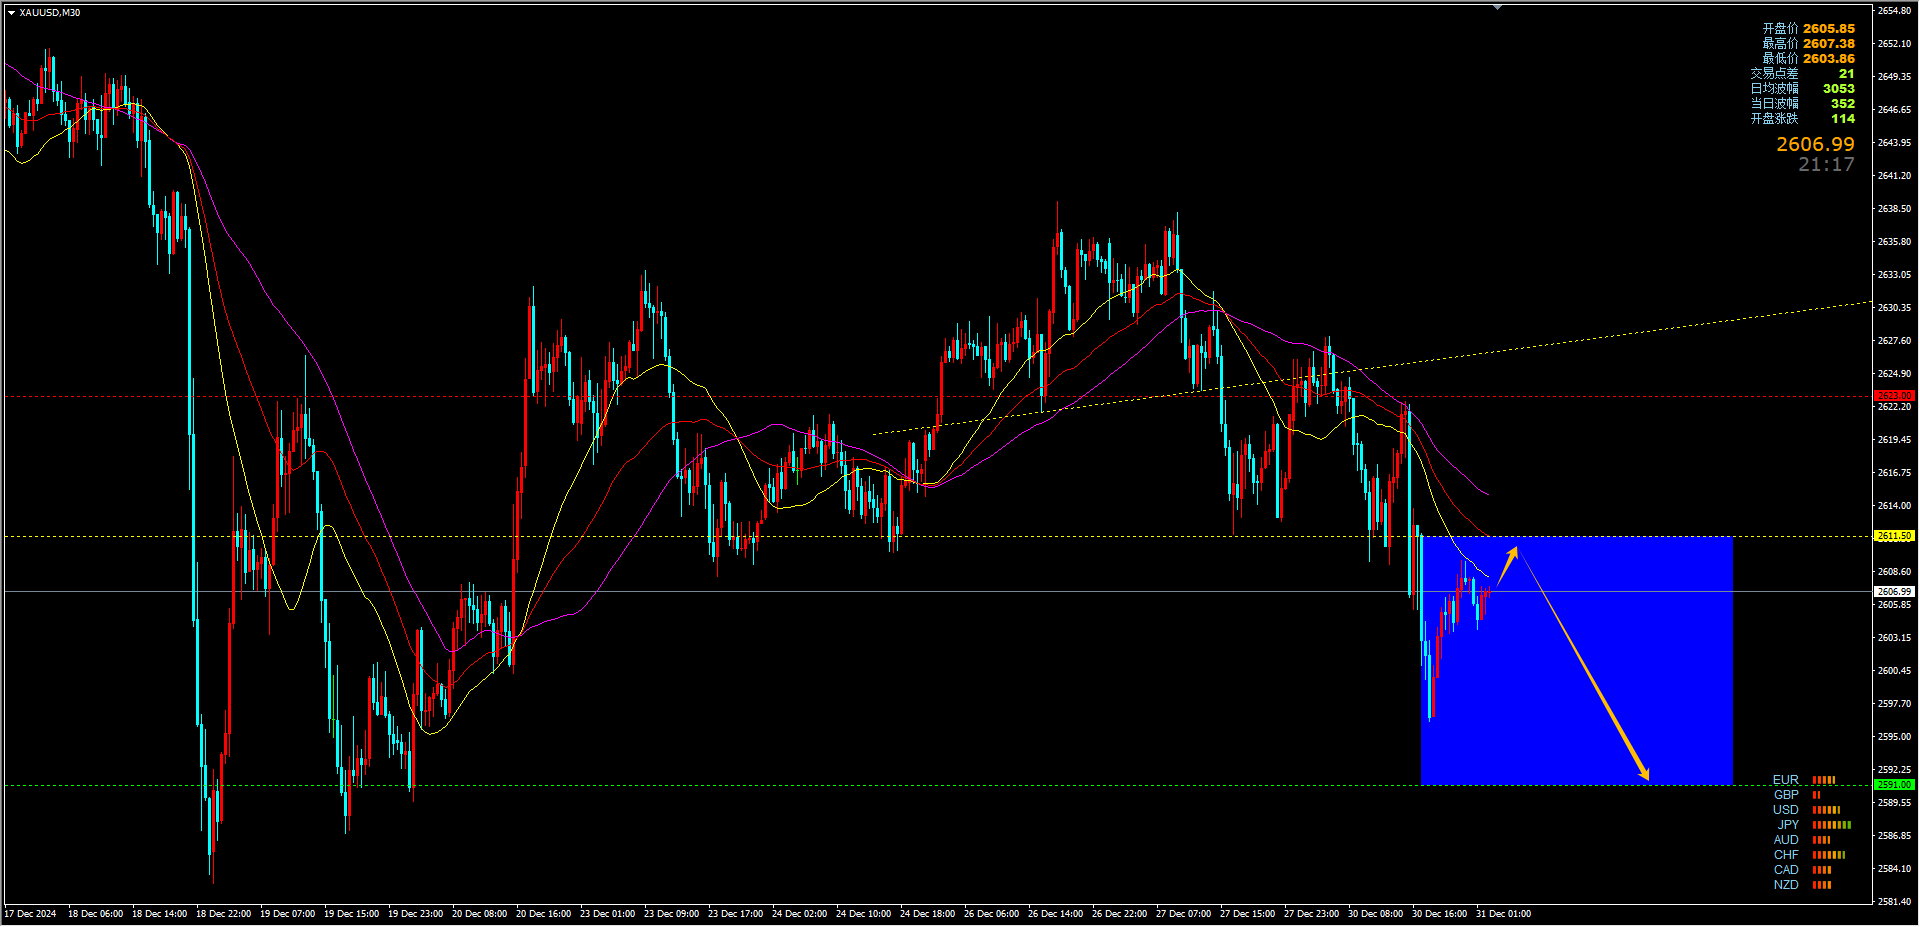Screen dimensions: 1920x927
Task: Click the 2638.50 price scale value
Action: 1894,209
